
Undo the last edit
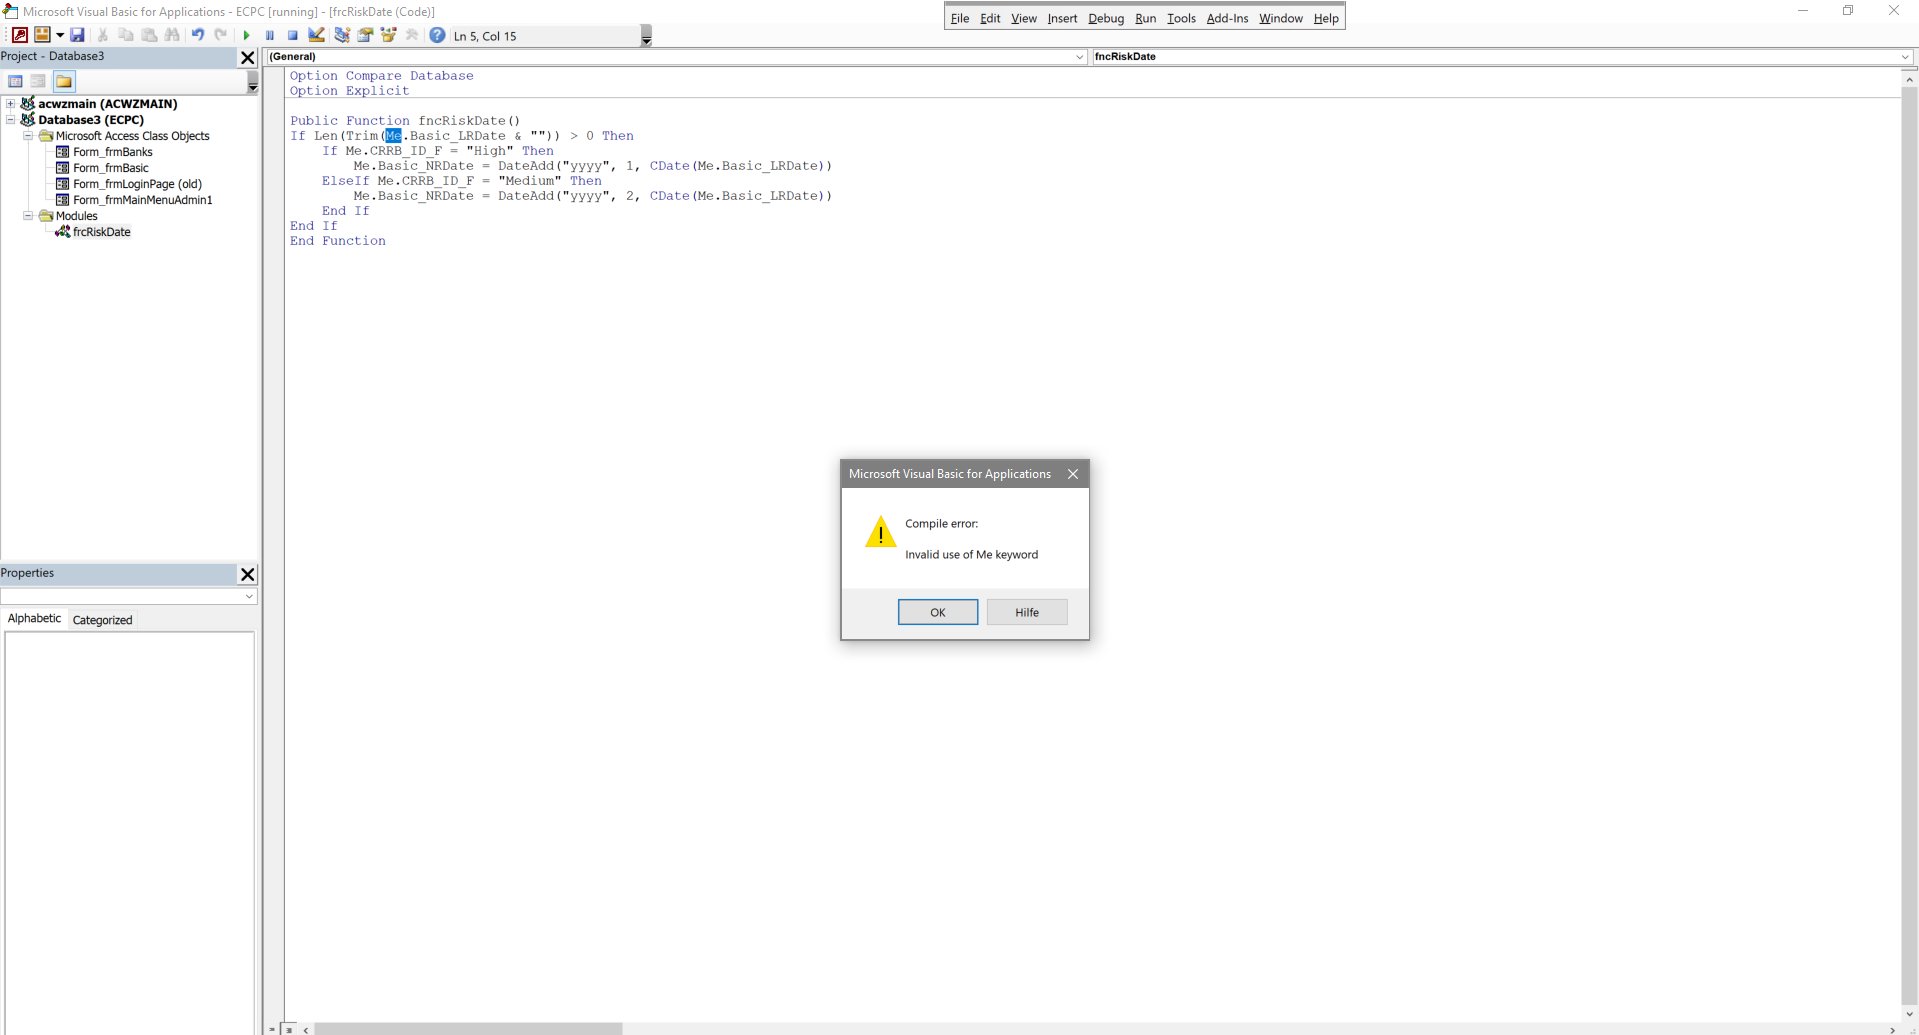[198, 35]
